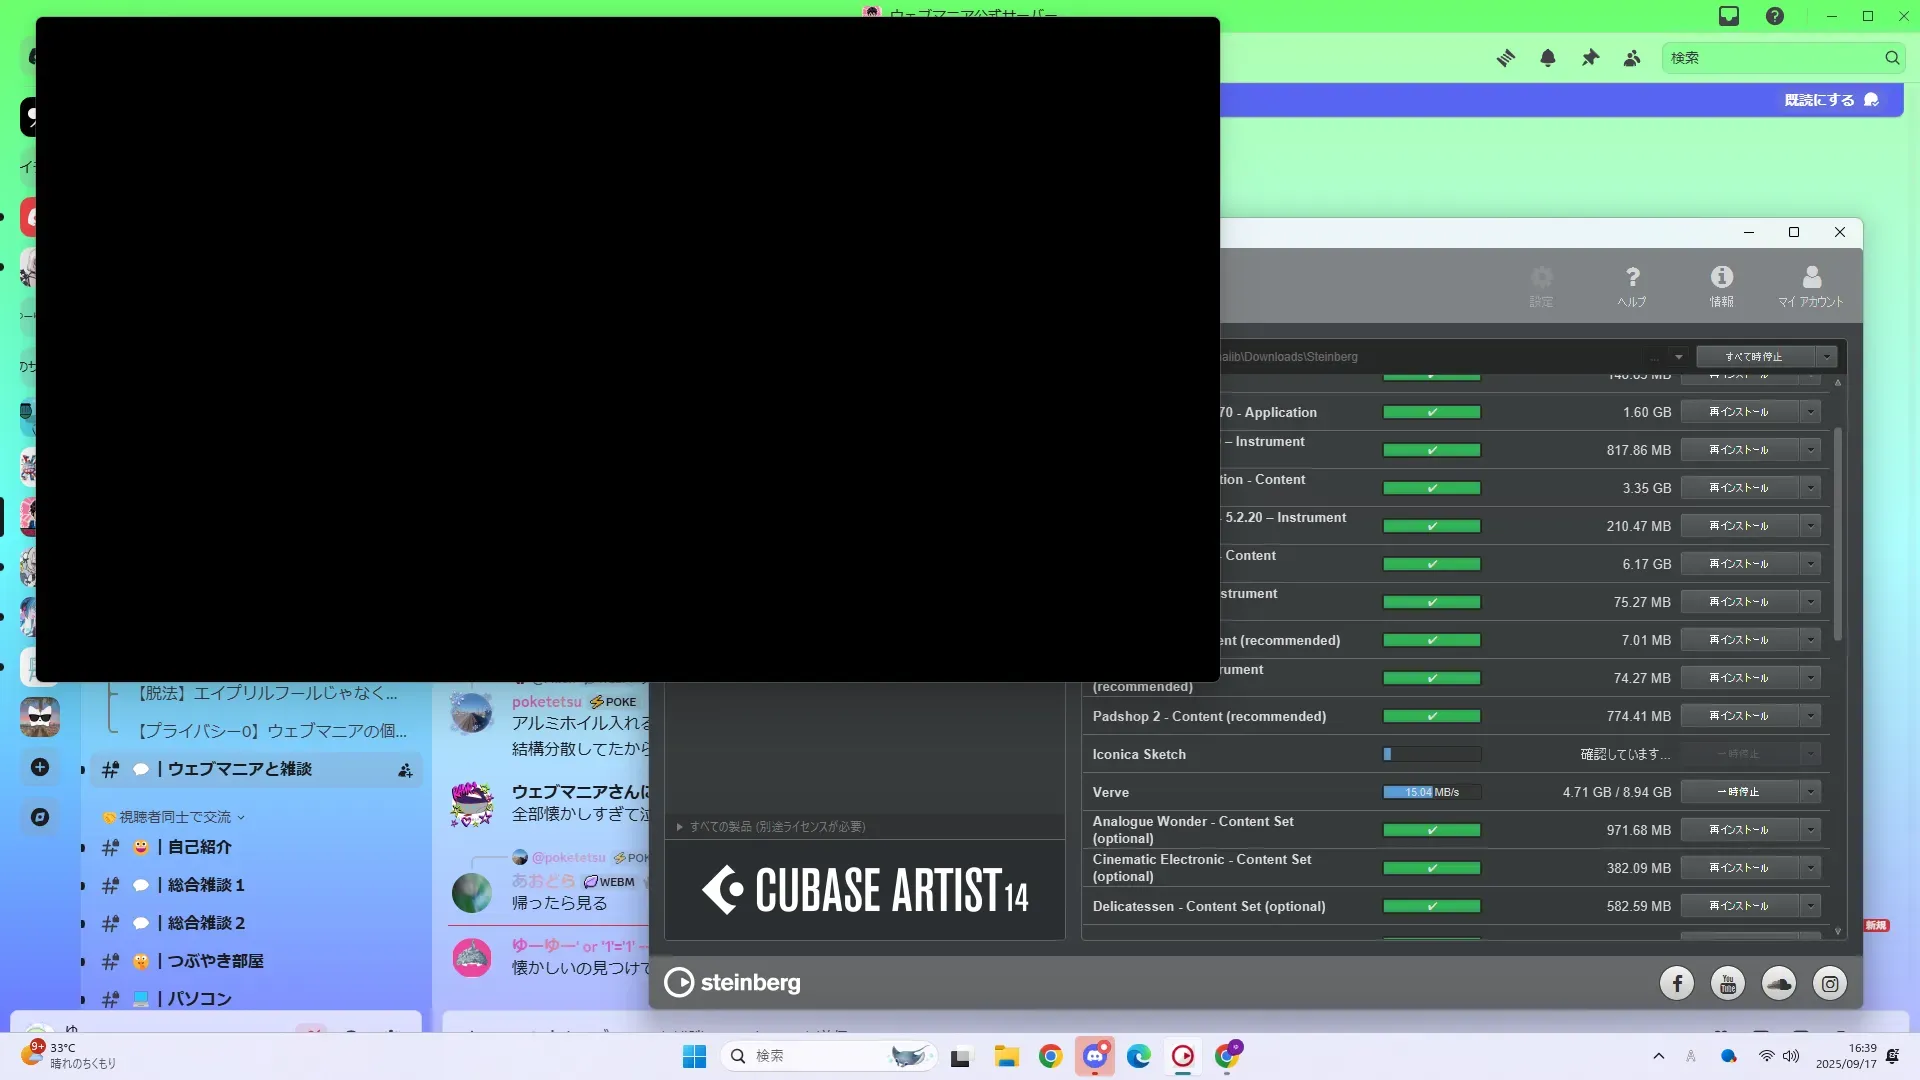Viewport: 1920px width, 1080px height.
Task: Expand the すべての製品 section
Action: click(x=770, y=827)
